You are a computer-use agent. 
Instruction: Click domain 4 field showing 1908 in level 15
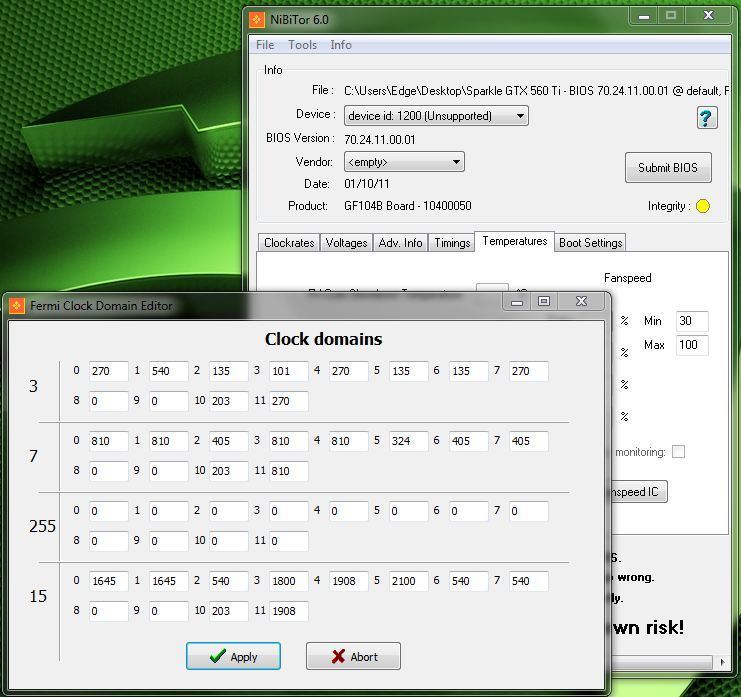[349, 581]
